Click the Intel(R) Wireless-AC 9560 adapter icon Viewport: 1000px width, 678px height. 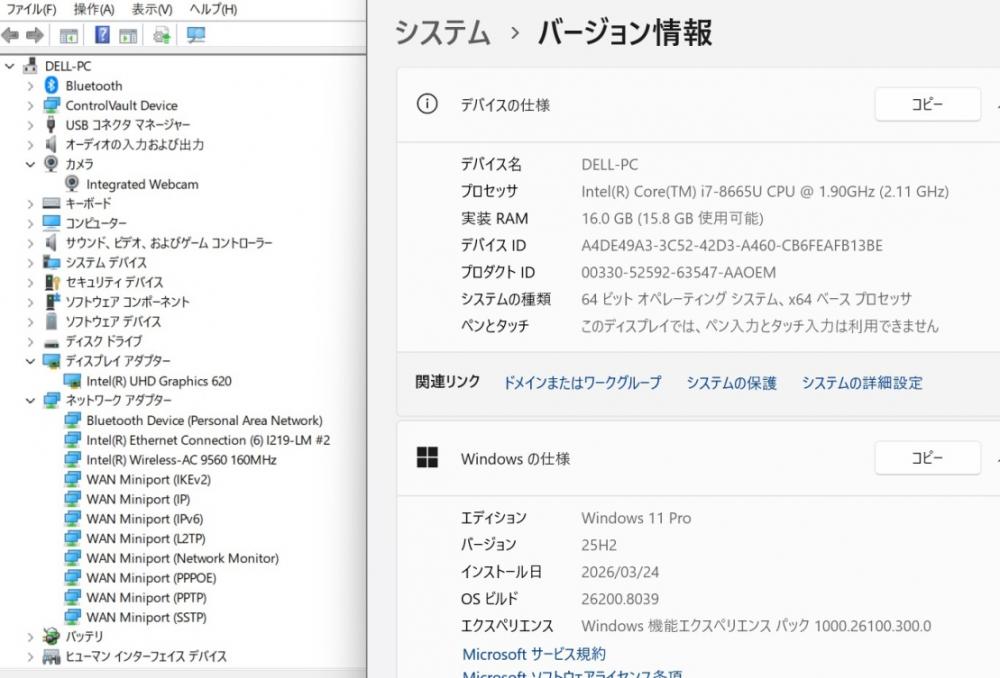73,459
